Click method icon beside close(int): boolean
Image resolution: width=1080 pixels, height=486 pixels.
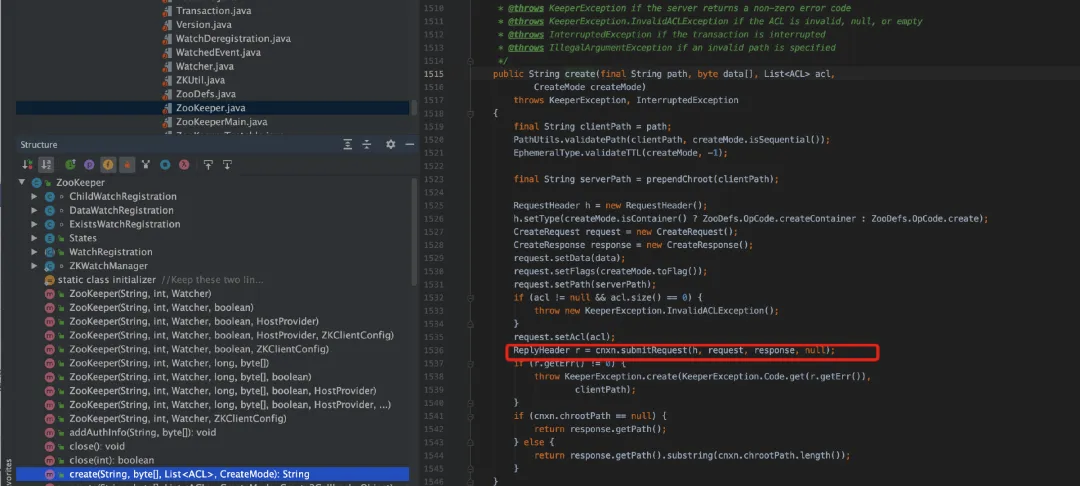[x=50, y=461]
